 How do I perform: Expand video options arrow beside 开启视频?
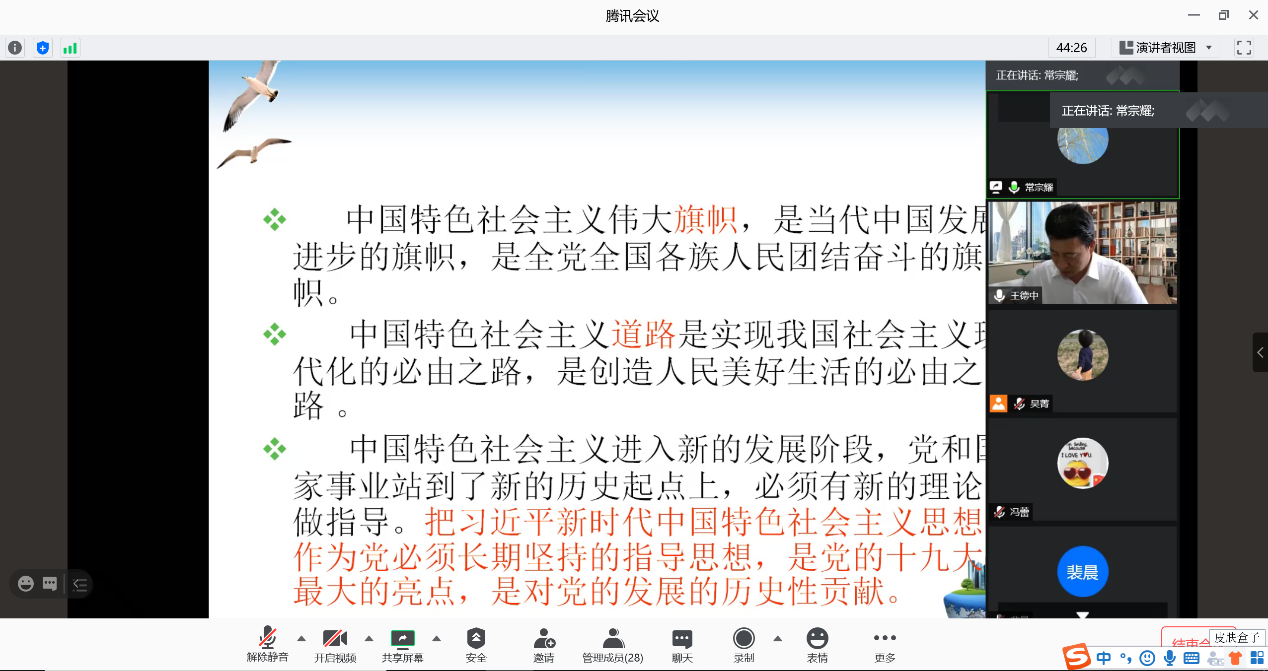click(369, 638)
